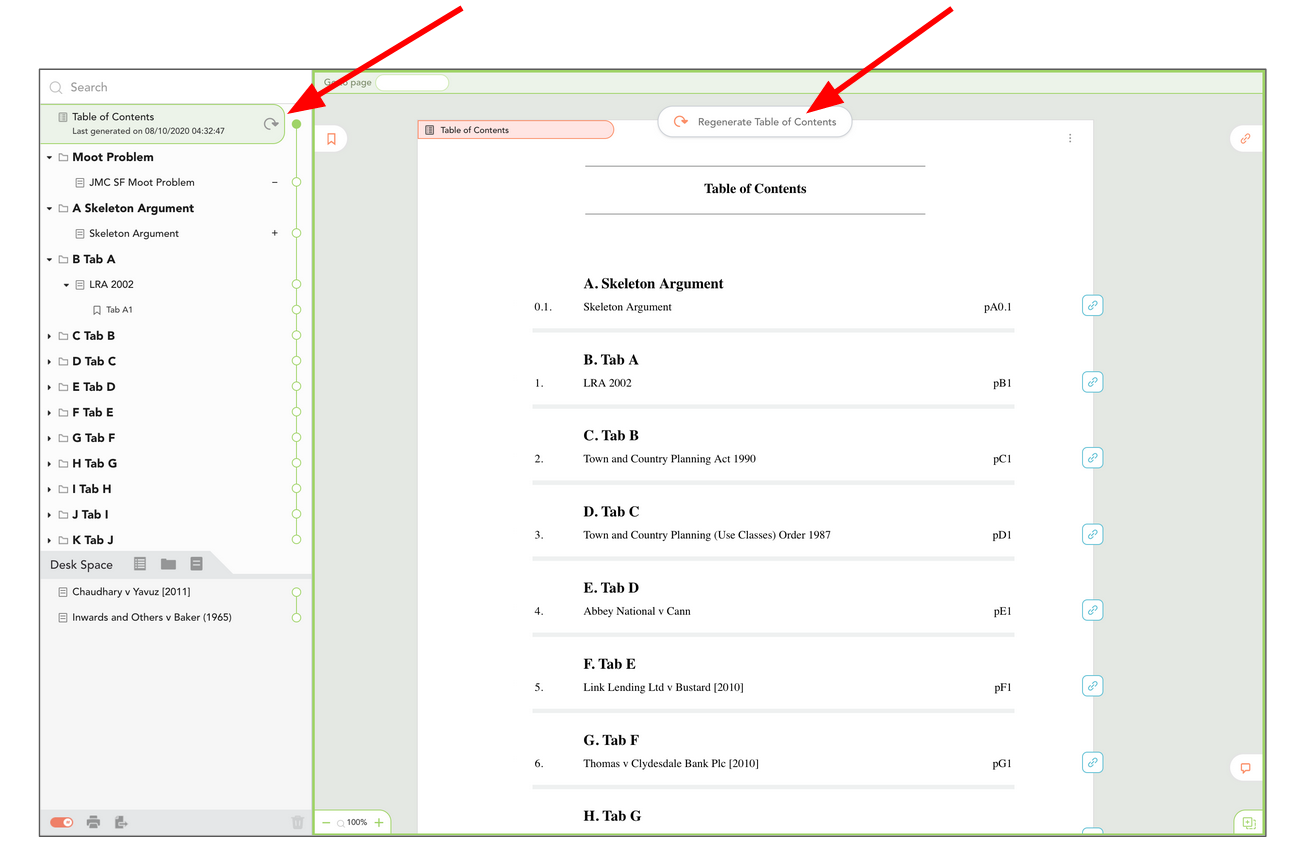Expand the C Tab B folder
1290x860 pixels.
click(x=50, y=336)
